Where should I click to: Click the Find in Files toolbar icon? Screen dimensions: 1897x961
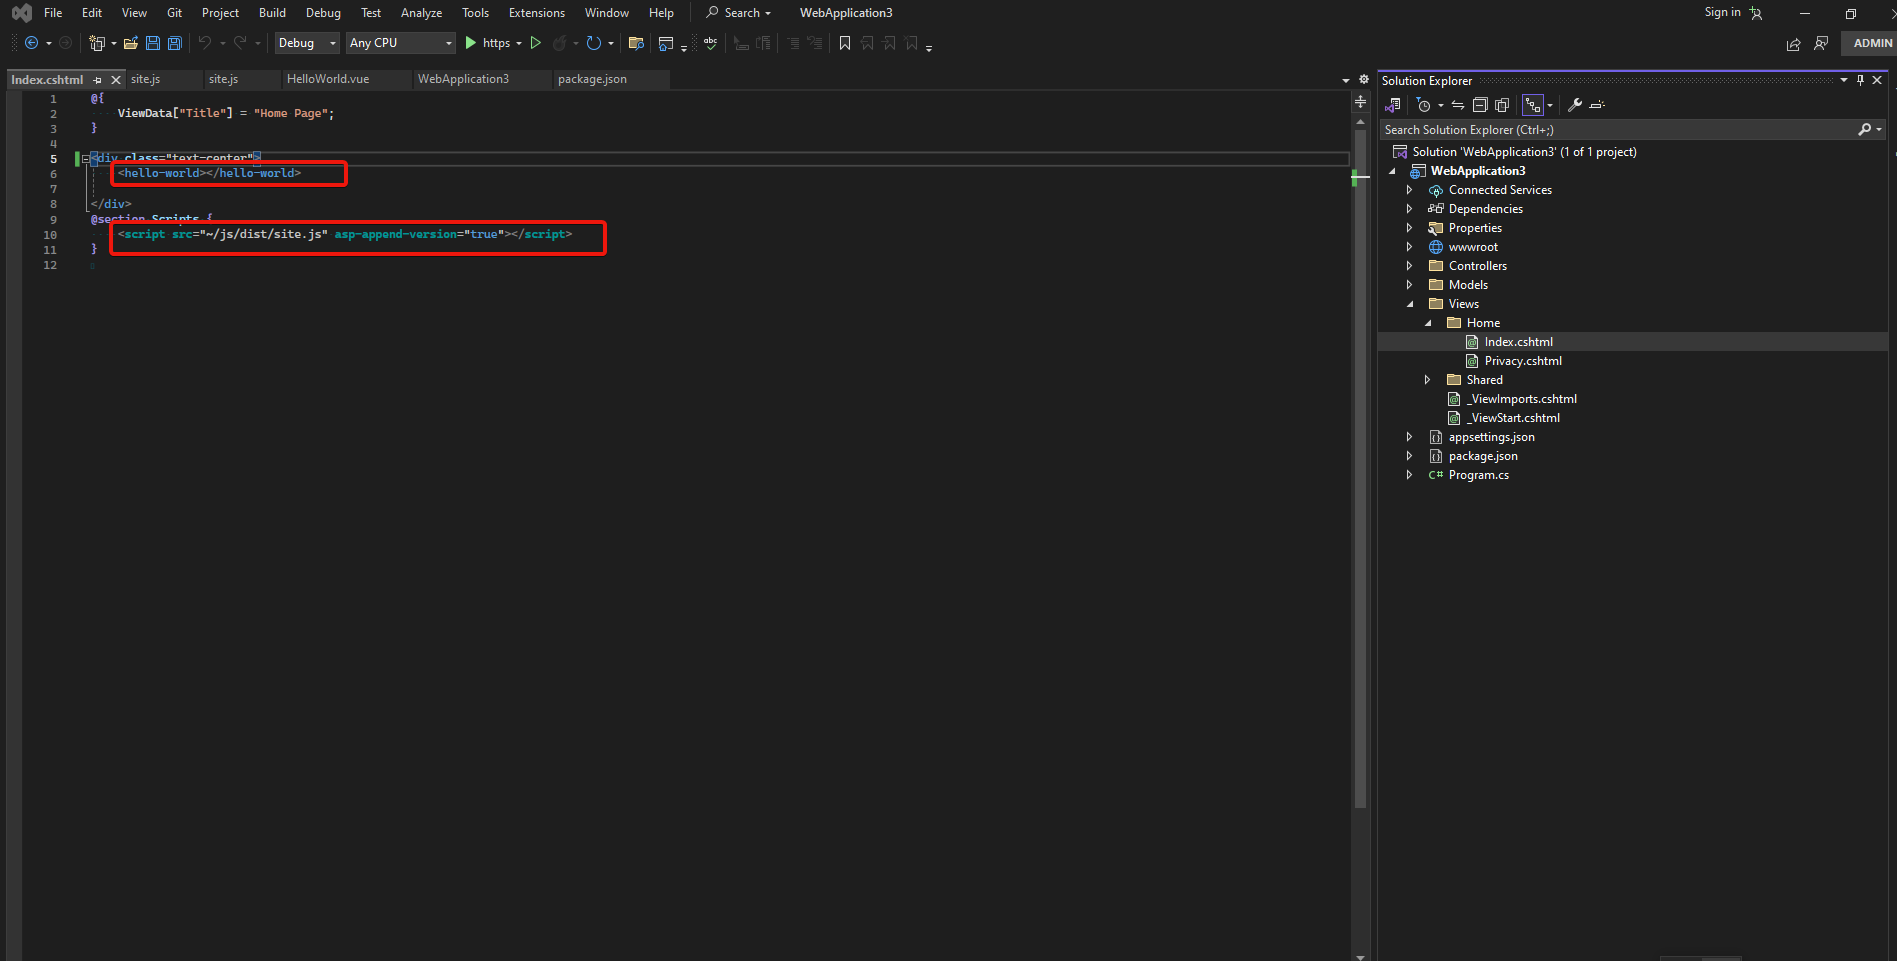pos(635,43)
